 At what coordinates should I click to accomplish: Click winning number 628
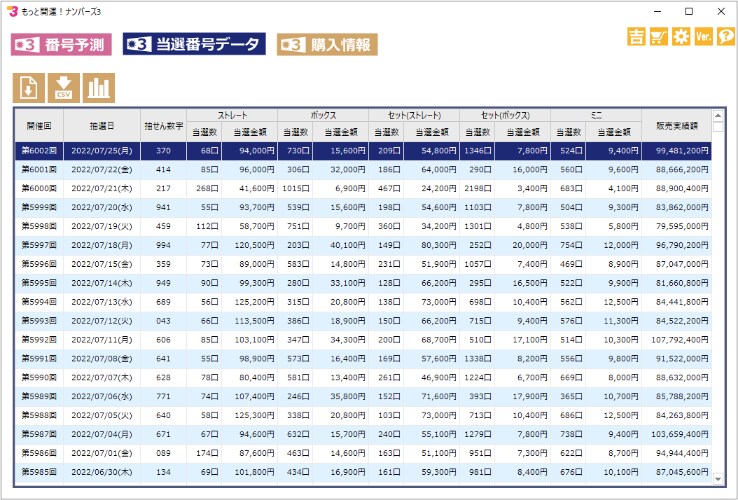pyautogui.click(x=163, y=377)
